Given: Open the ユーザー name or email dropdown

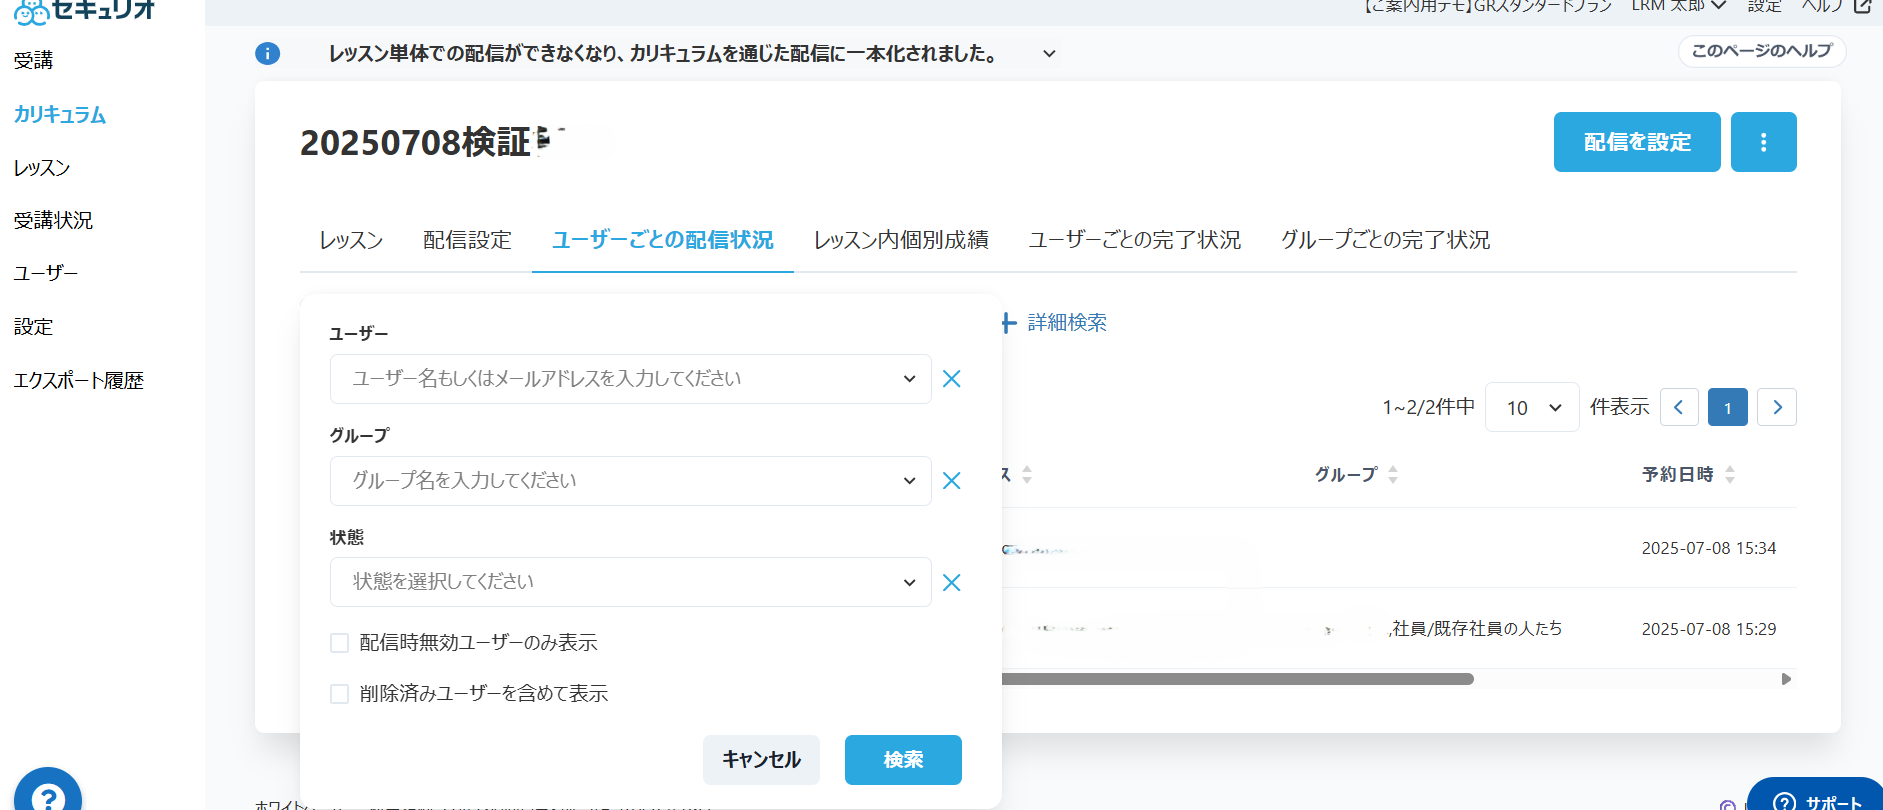Looking at the screenshot, I should (630, 379).
